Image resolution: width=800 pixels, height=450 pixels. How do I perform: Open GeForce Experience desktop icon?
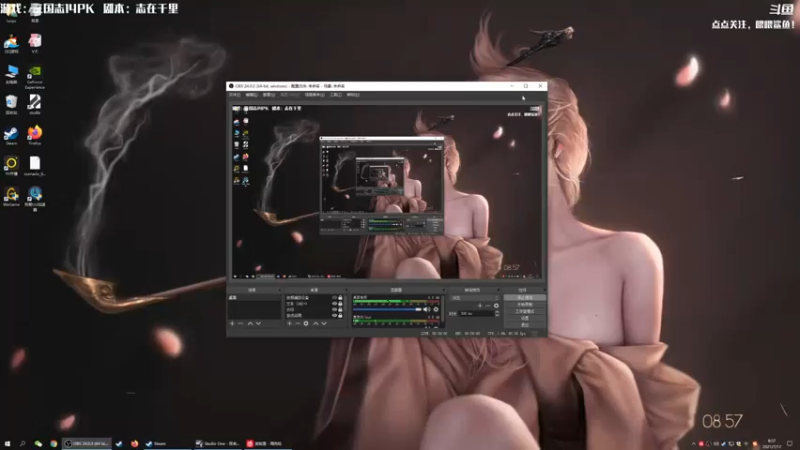pos(35,78)
